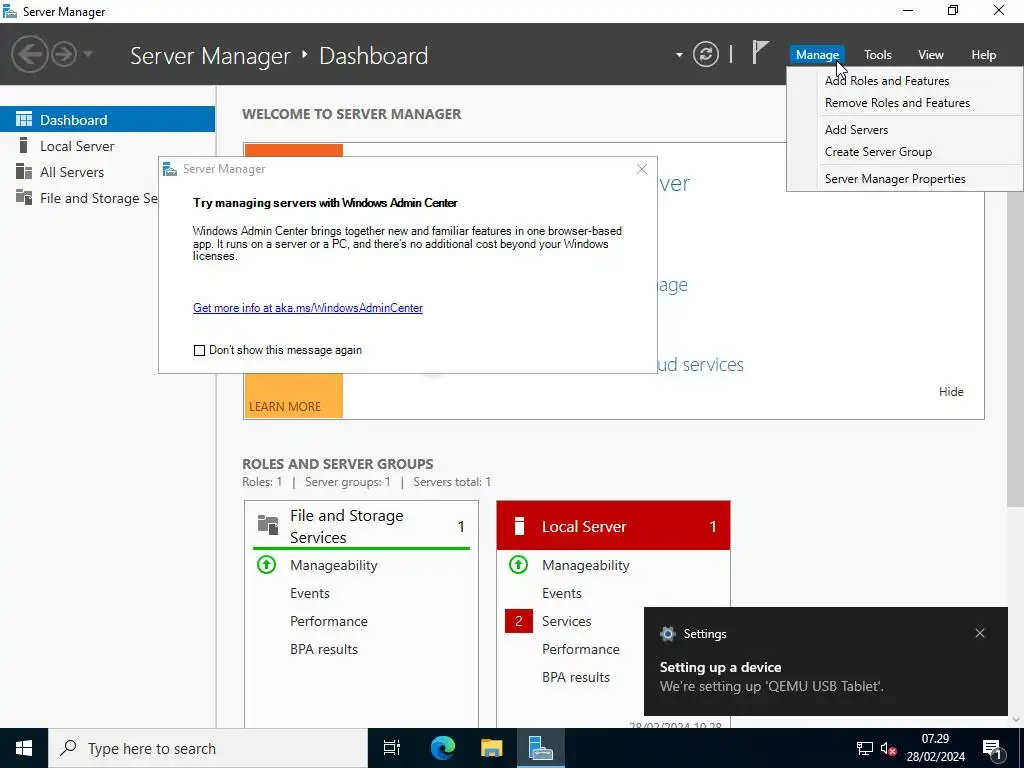Open the Action Center notifications icon

coord(993,748)
